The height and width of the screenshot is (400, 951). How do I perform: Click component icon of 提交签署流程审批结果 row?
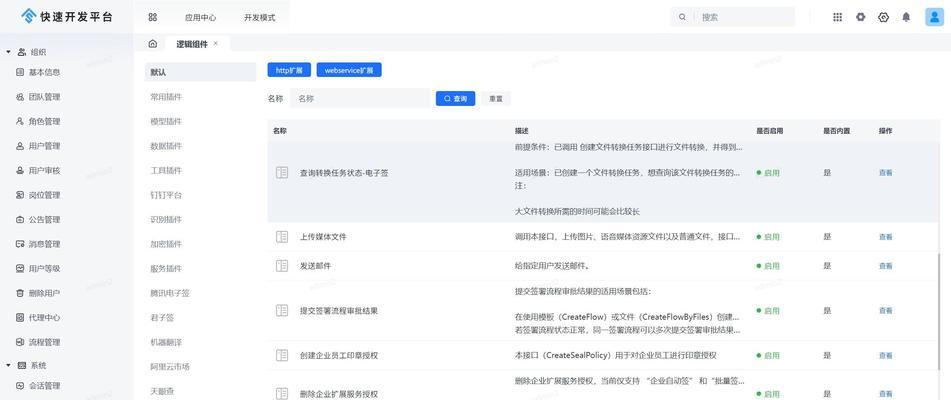click(x=282, y=310)
